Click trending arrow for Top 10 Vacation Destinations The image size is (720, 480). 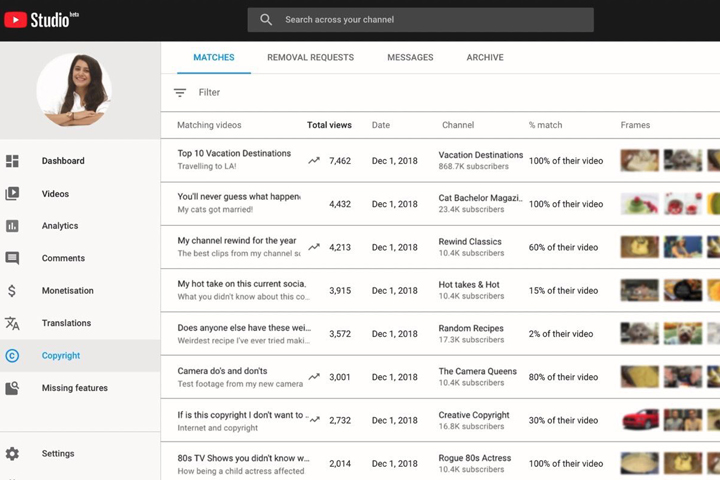point(314,160)
